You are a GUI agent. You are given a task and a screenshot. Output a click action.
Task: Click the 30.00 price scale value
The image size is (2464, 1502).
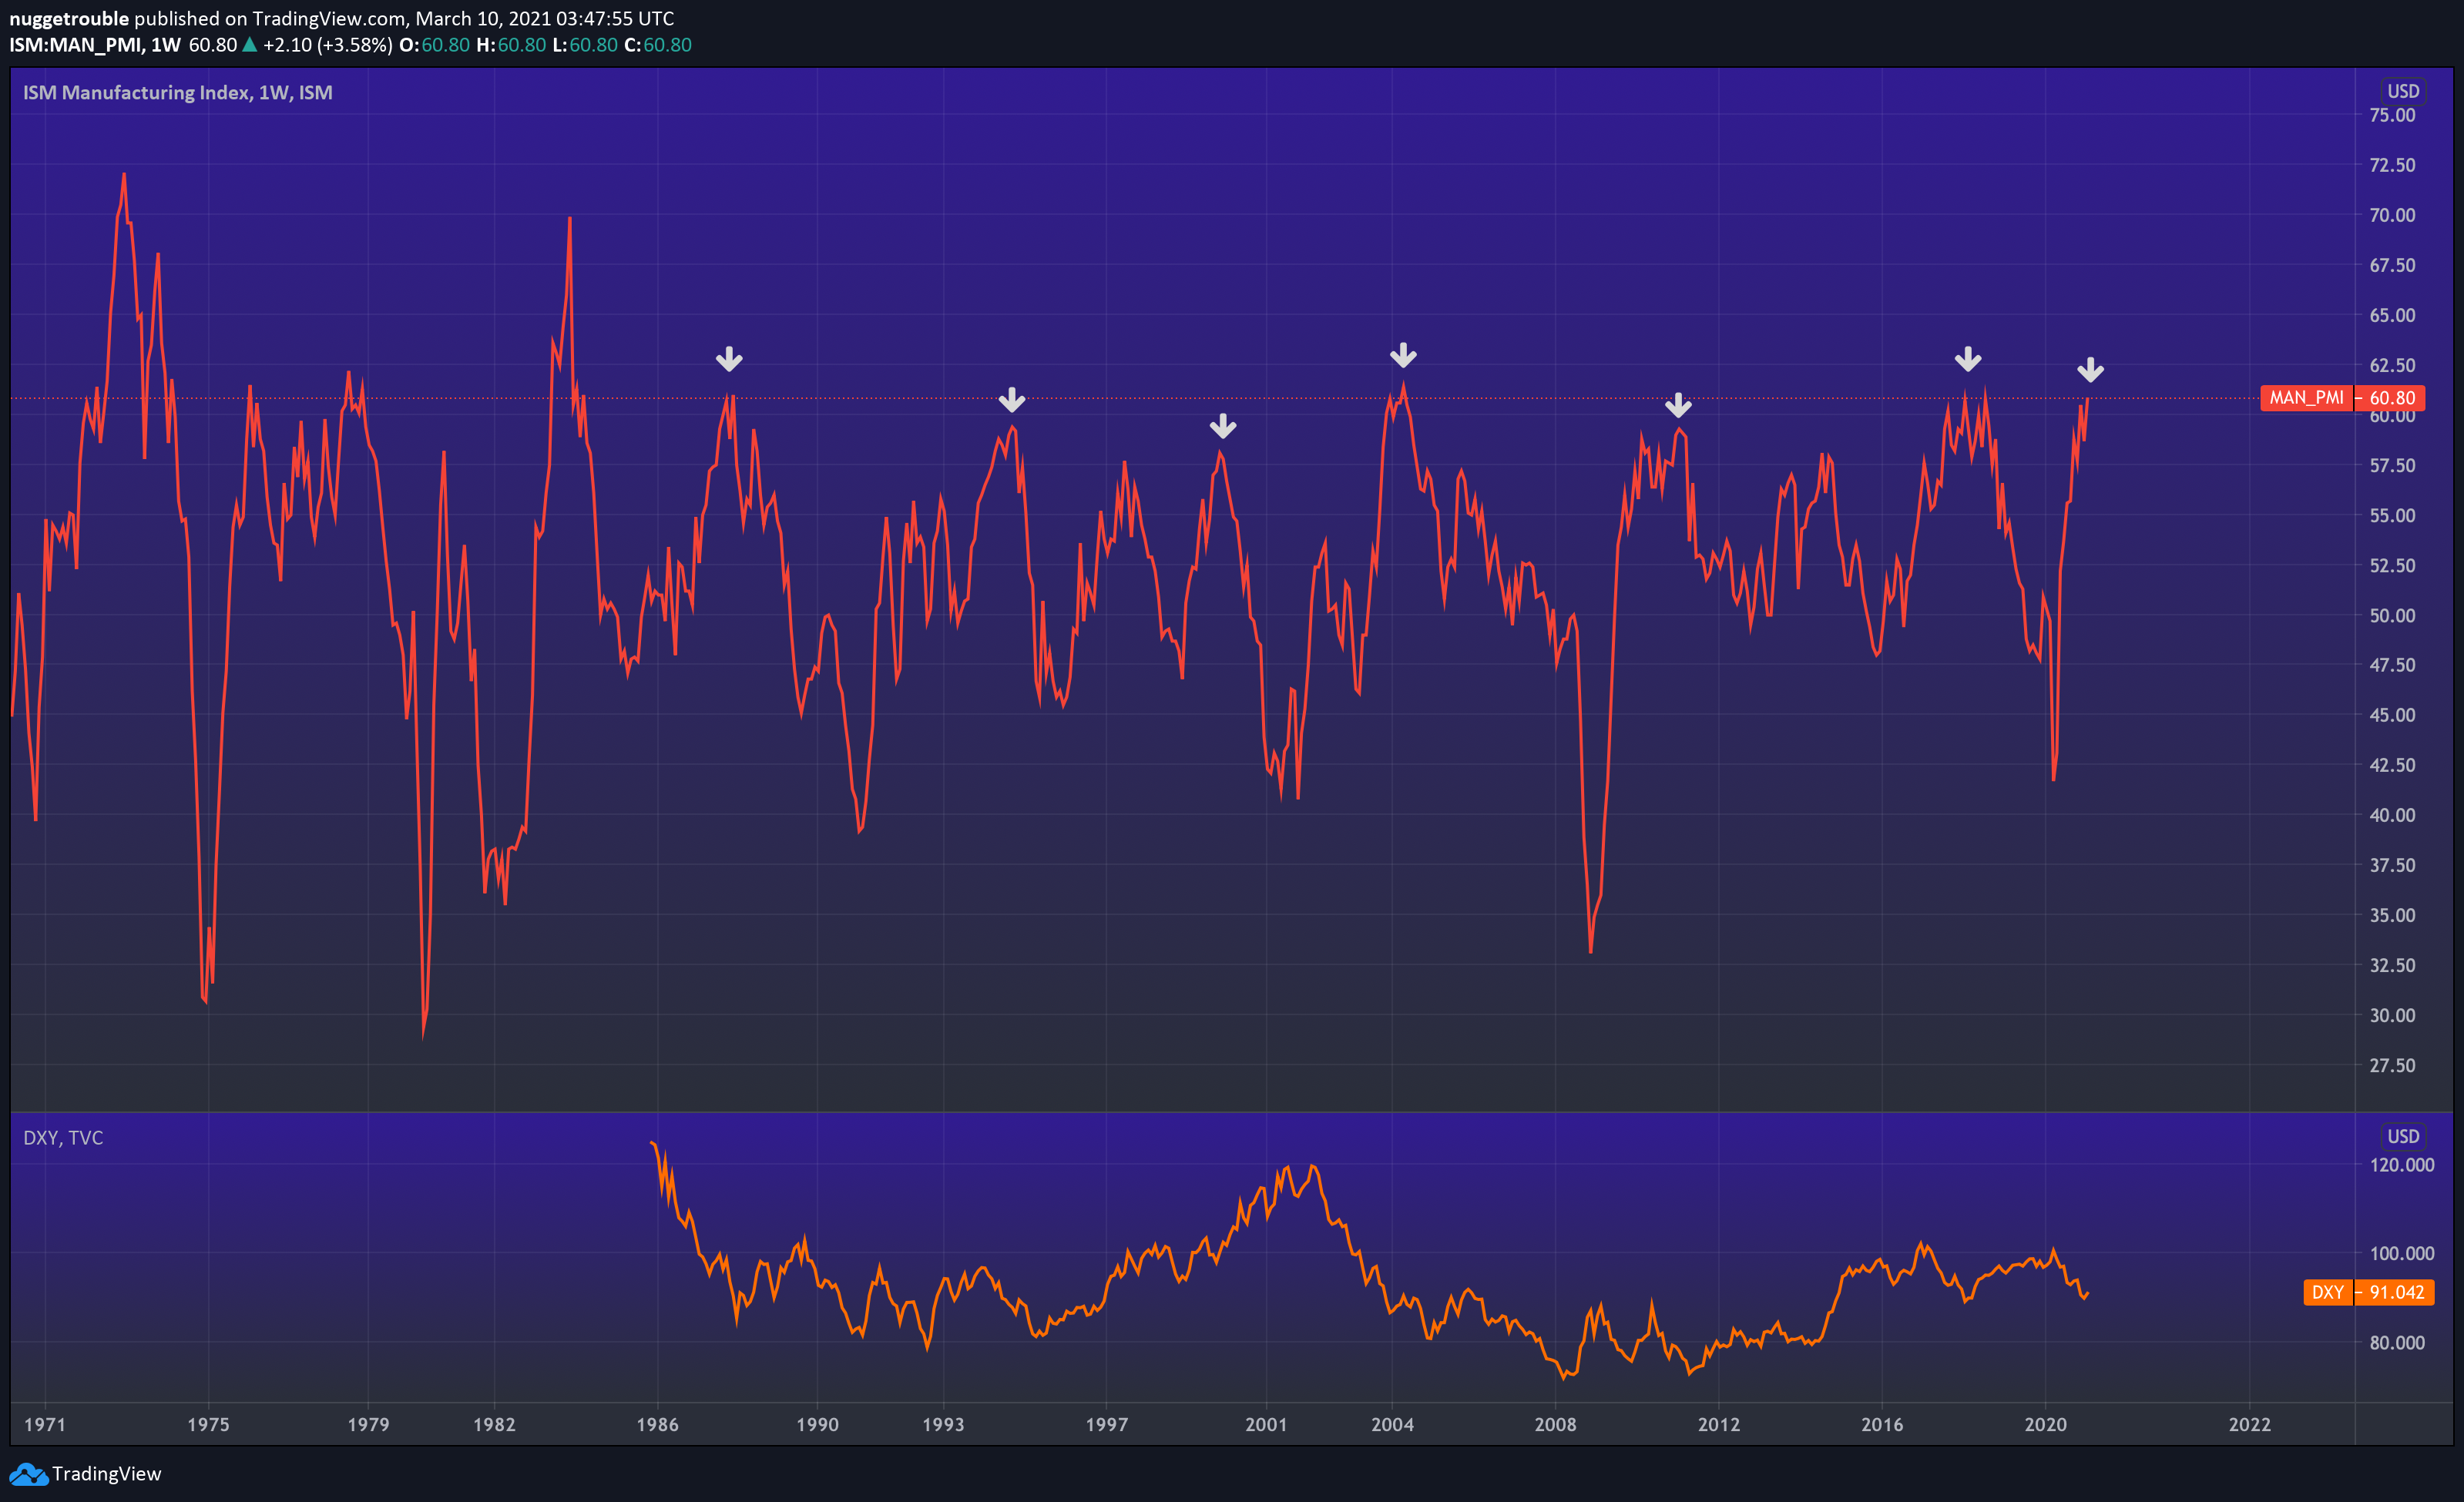tap(2392, 1015)
